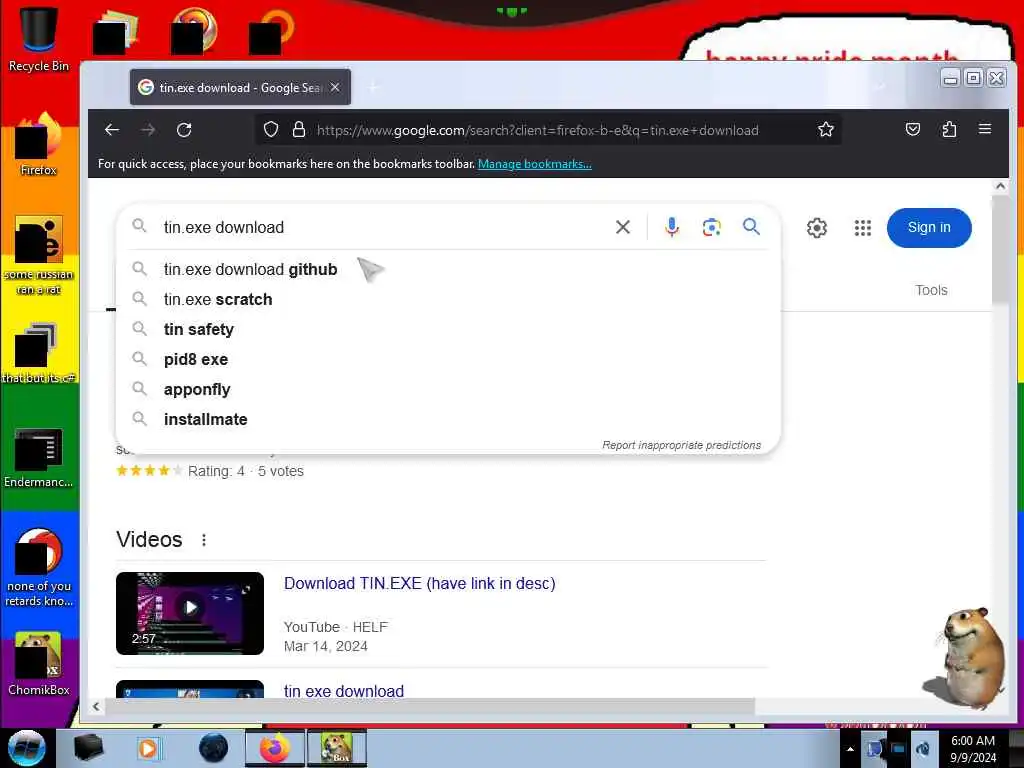Screen dimensions: 1024x768
Task: Open the Manage bookmarks link
Action: [x=535, y=164]
